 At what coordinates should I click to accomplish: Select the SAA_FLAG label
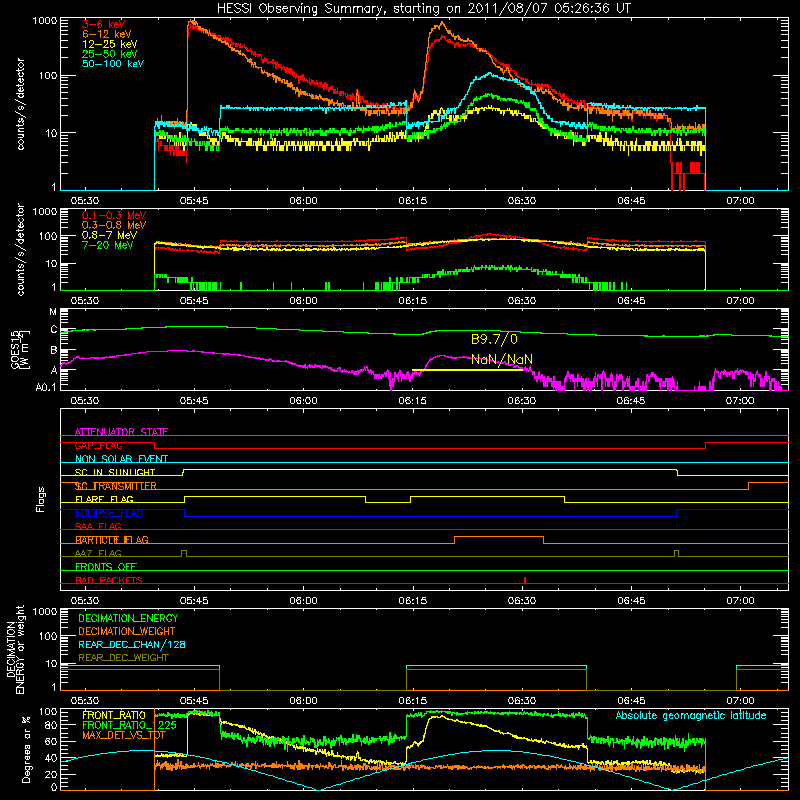click(98, 526)
